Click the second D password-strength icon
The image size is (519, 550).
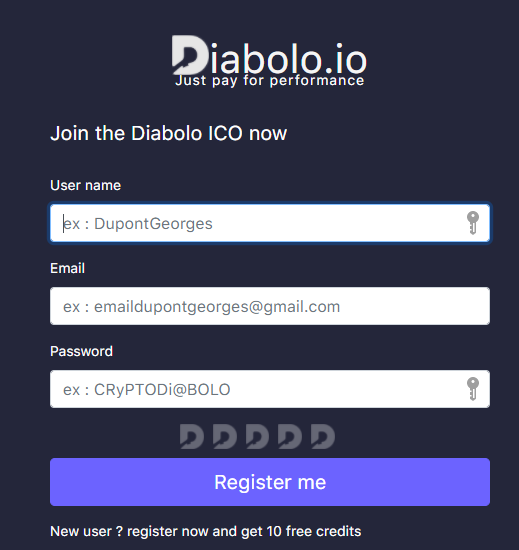225,436
